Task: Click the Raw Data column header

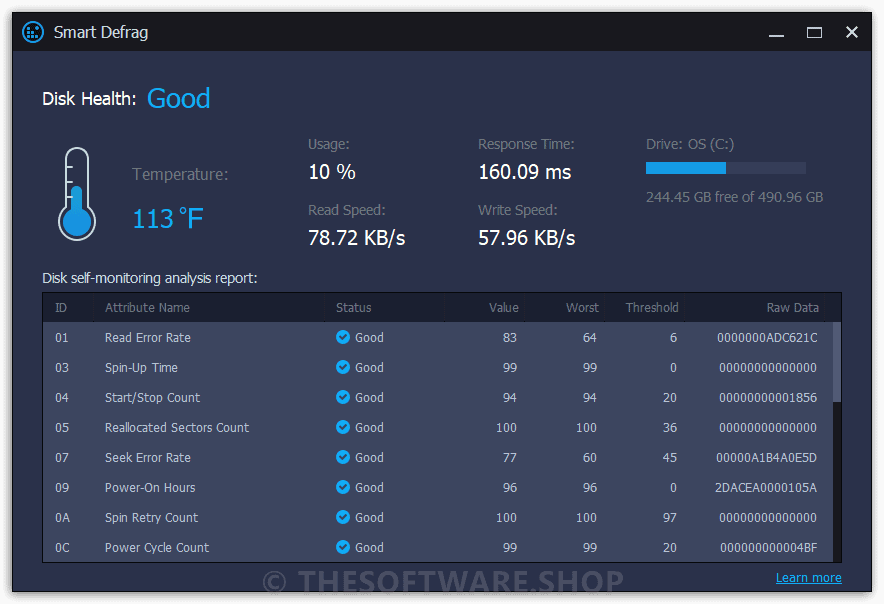Action: point(792,307)
